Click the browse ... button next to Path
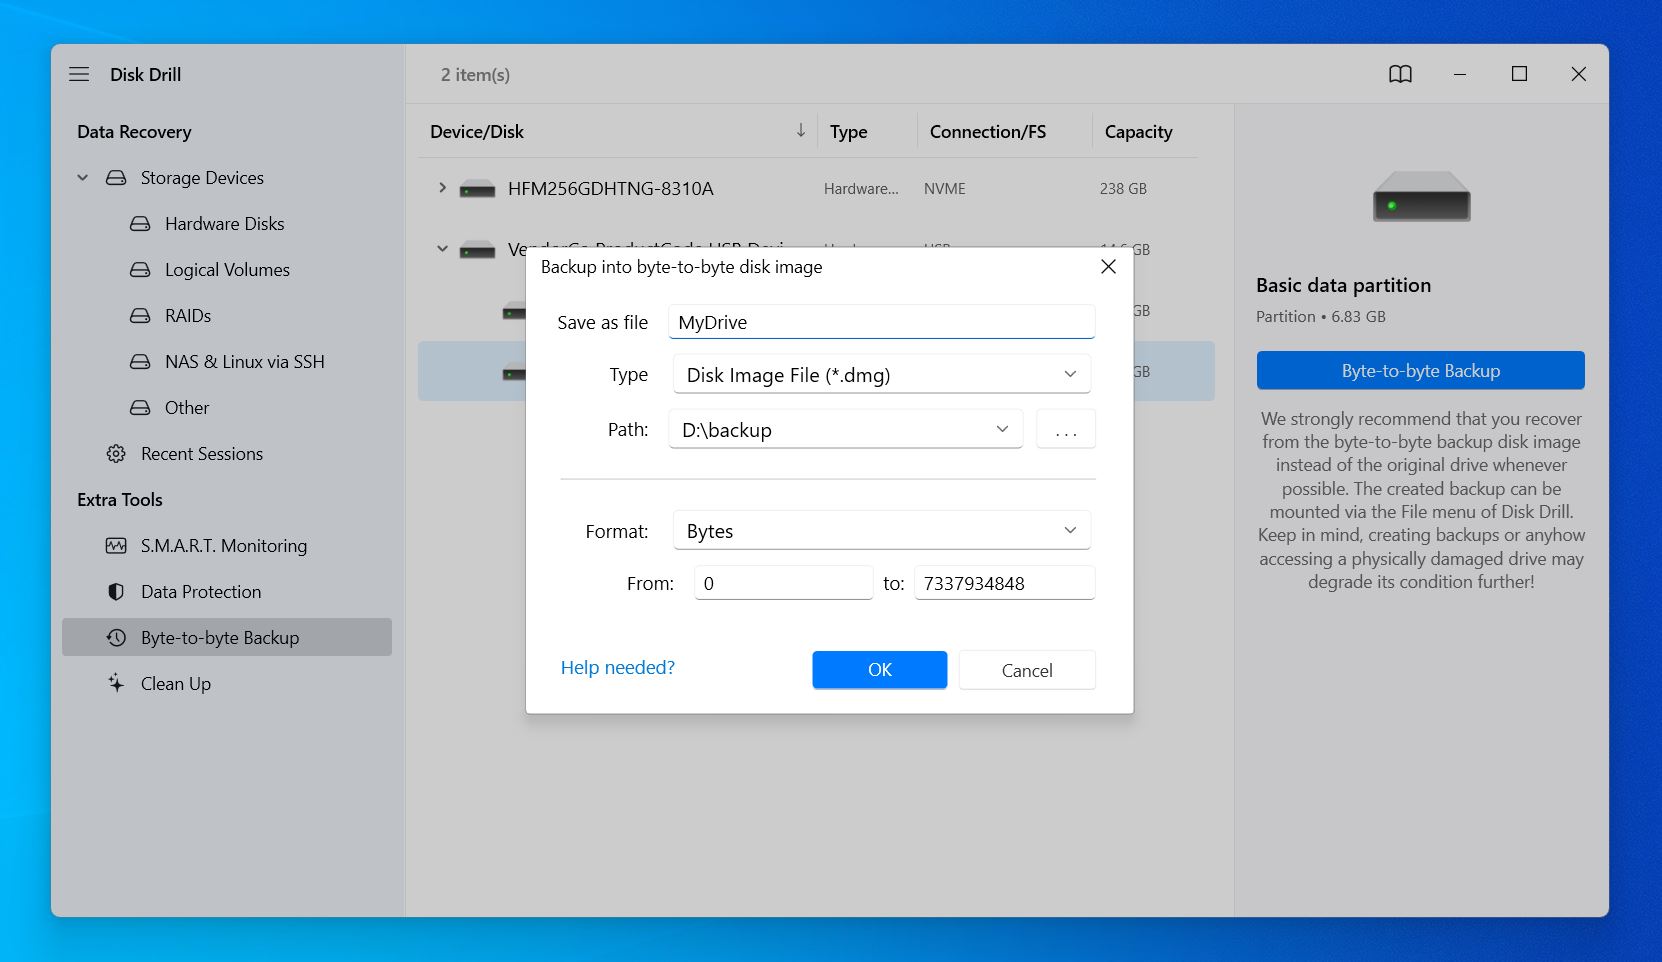1662x962 pixels. (1066, 429)
